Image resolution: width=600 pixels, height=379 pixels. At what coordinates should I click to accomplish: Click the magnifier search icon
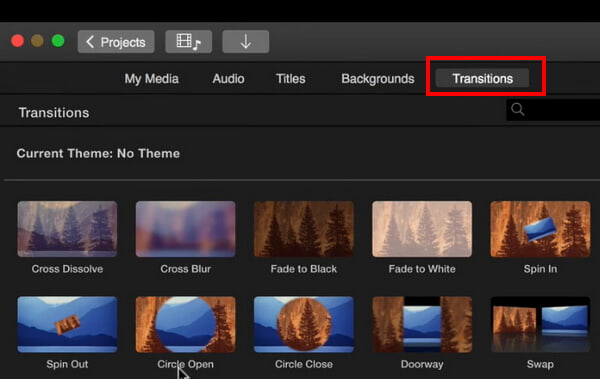pos(518,109)
